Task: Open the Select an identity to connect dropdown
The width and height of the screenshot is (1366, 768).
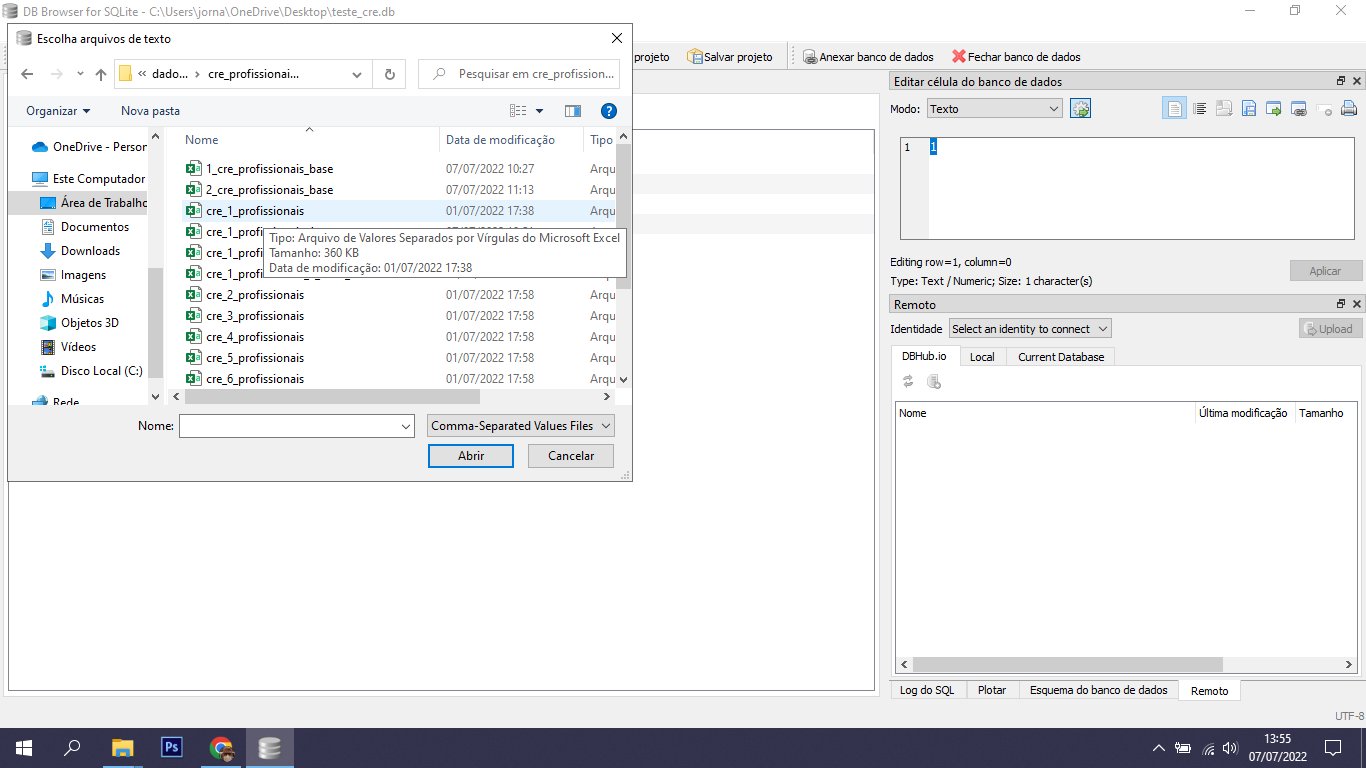Action: tap(1028, 328)
